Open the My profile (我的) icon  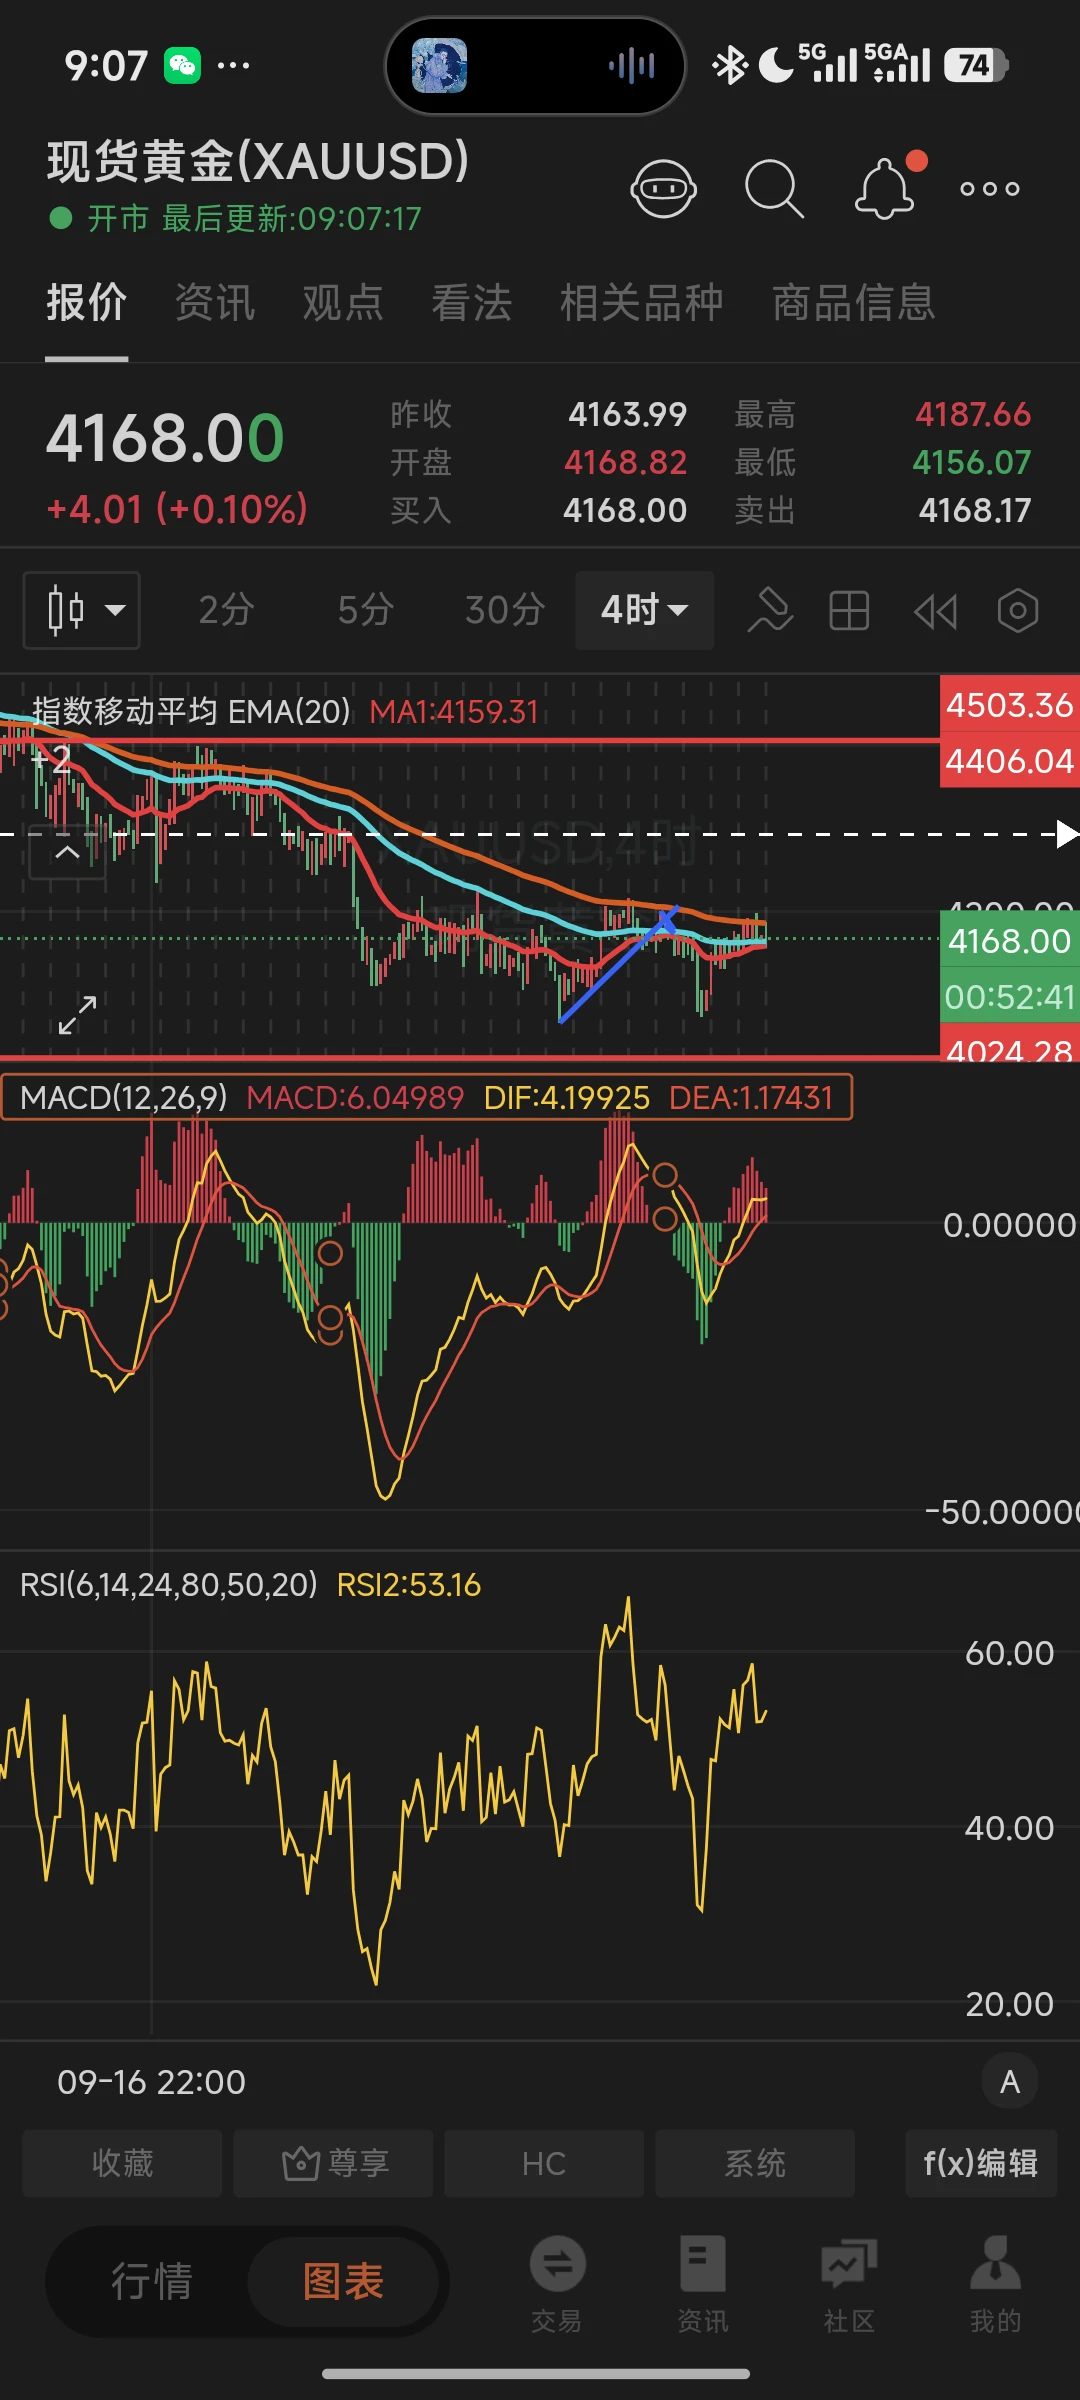click(995, 2284)
